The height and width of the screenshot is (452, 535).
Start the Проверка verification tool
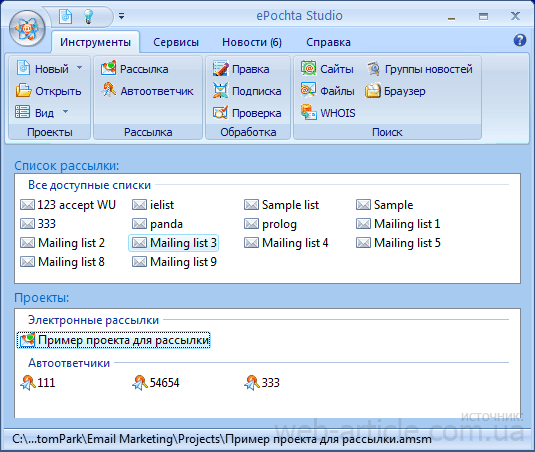coord(247,113)
